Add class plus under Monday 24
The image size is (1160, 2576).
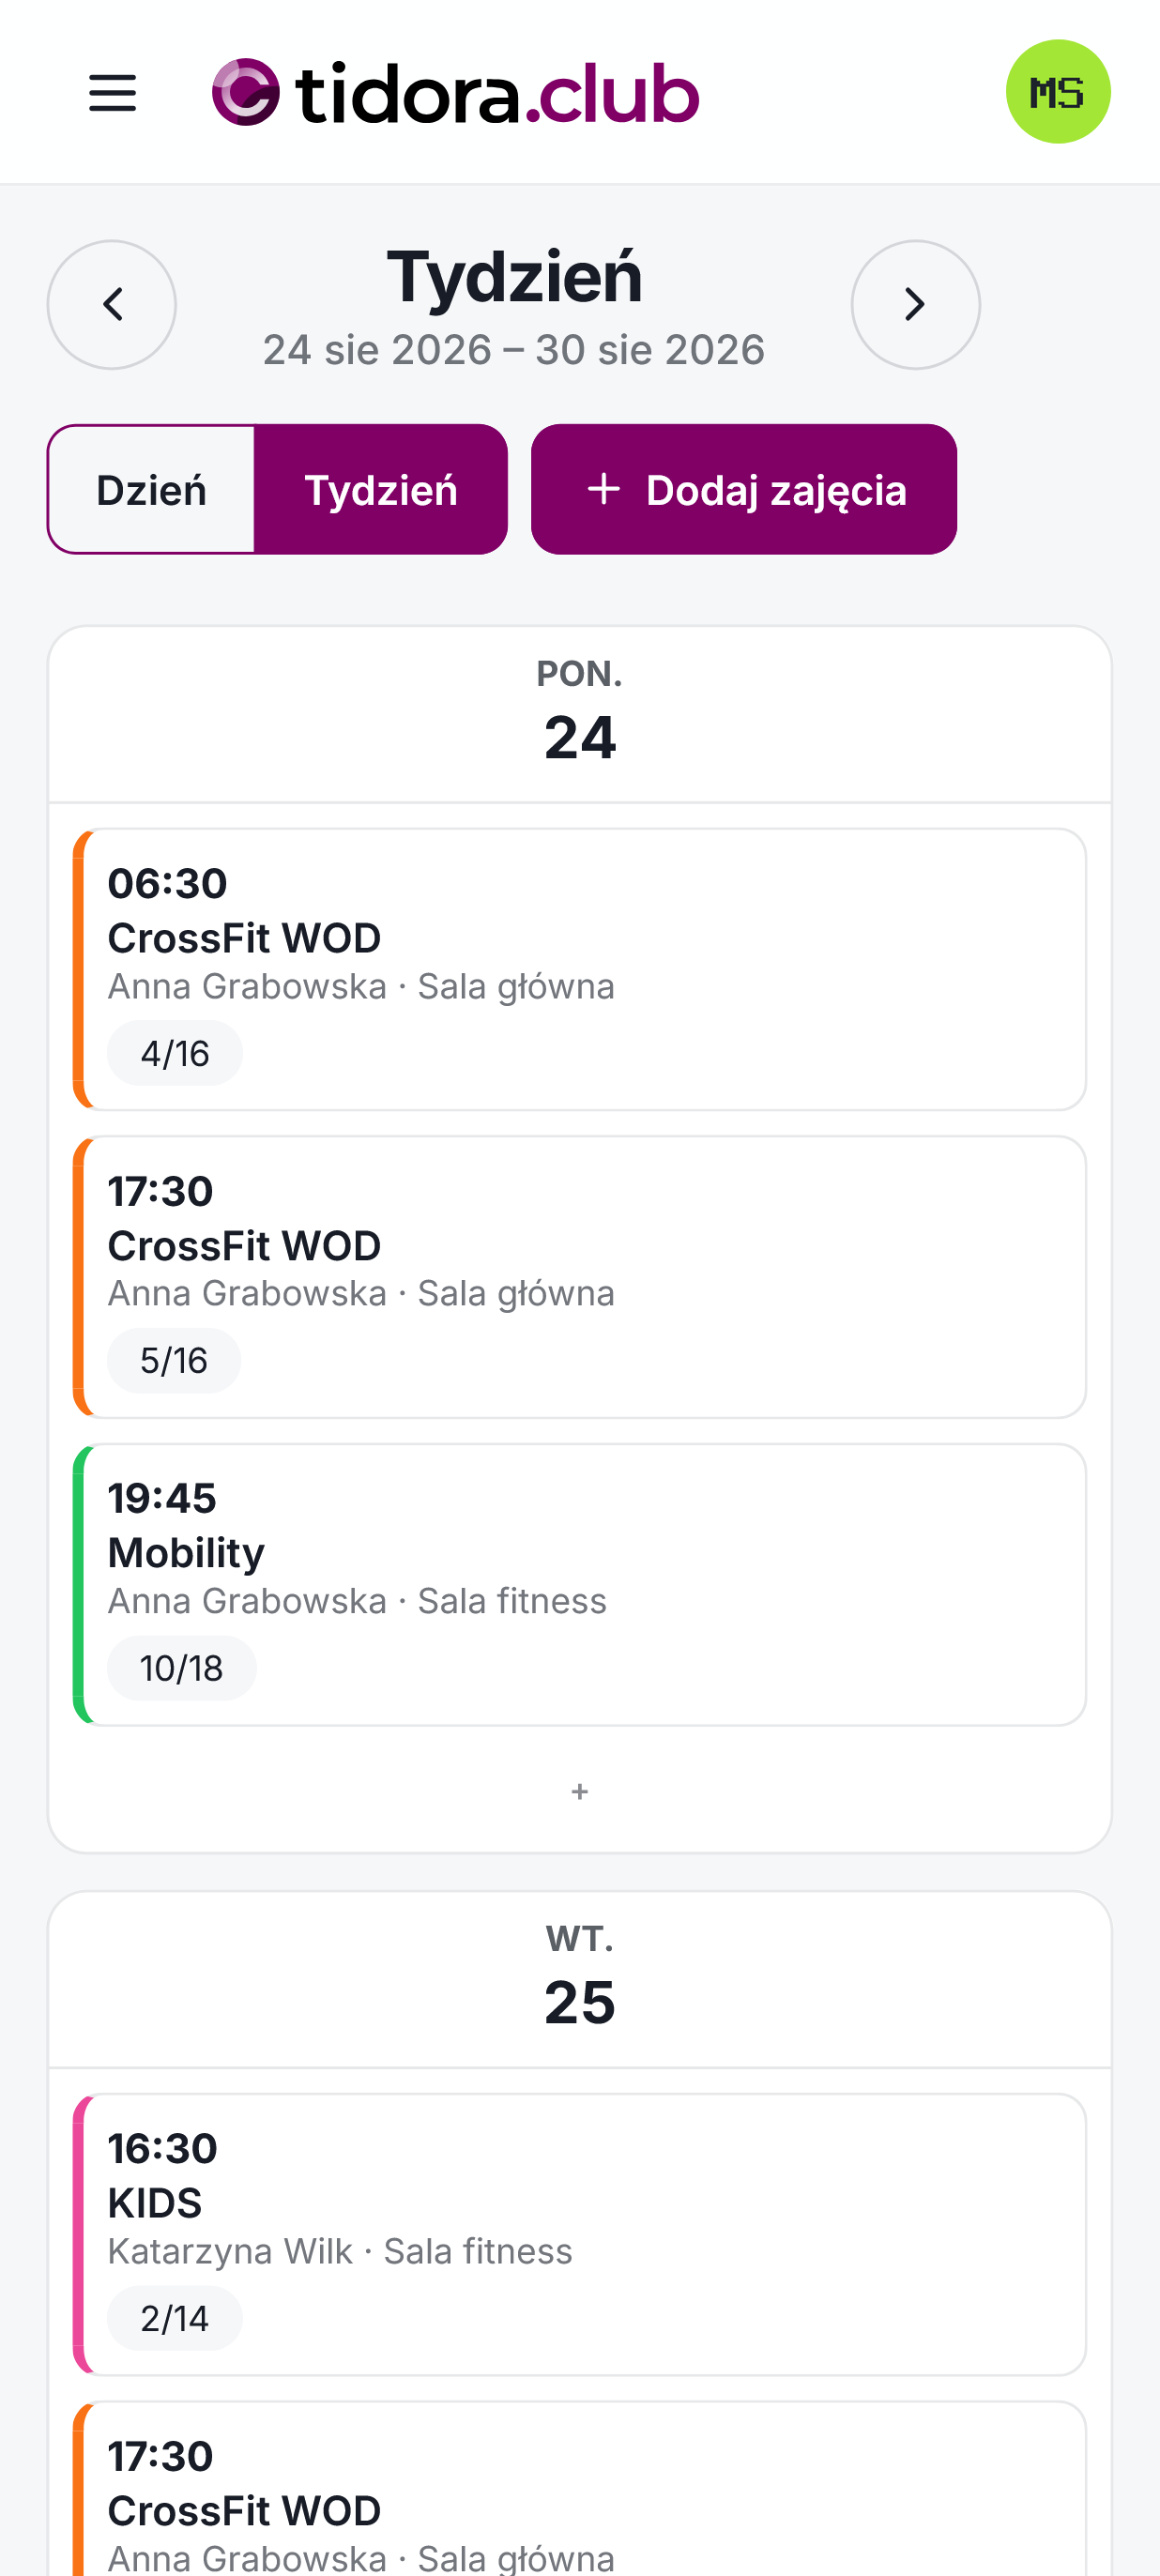(580, 1791)
